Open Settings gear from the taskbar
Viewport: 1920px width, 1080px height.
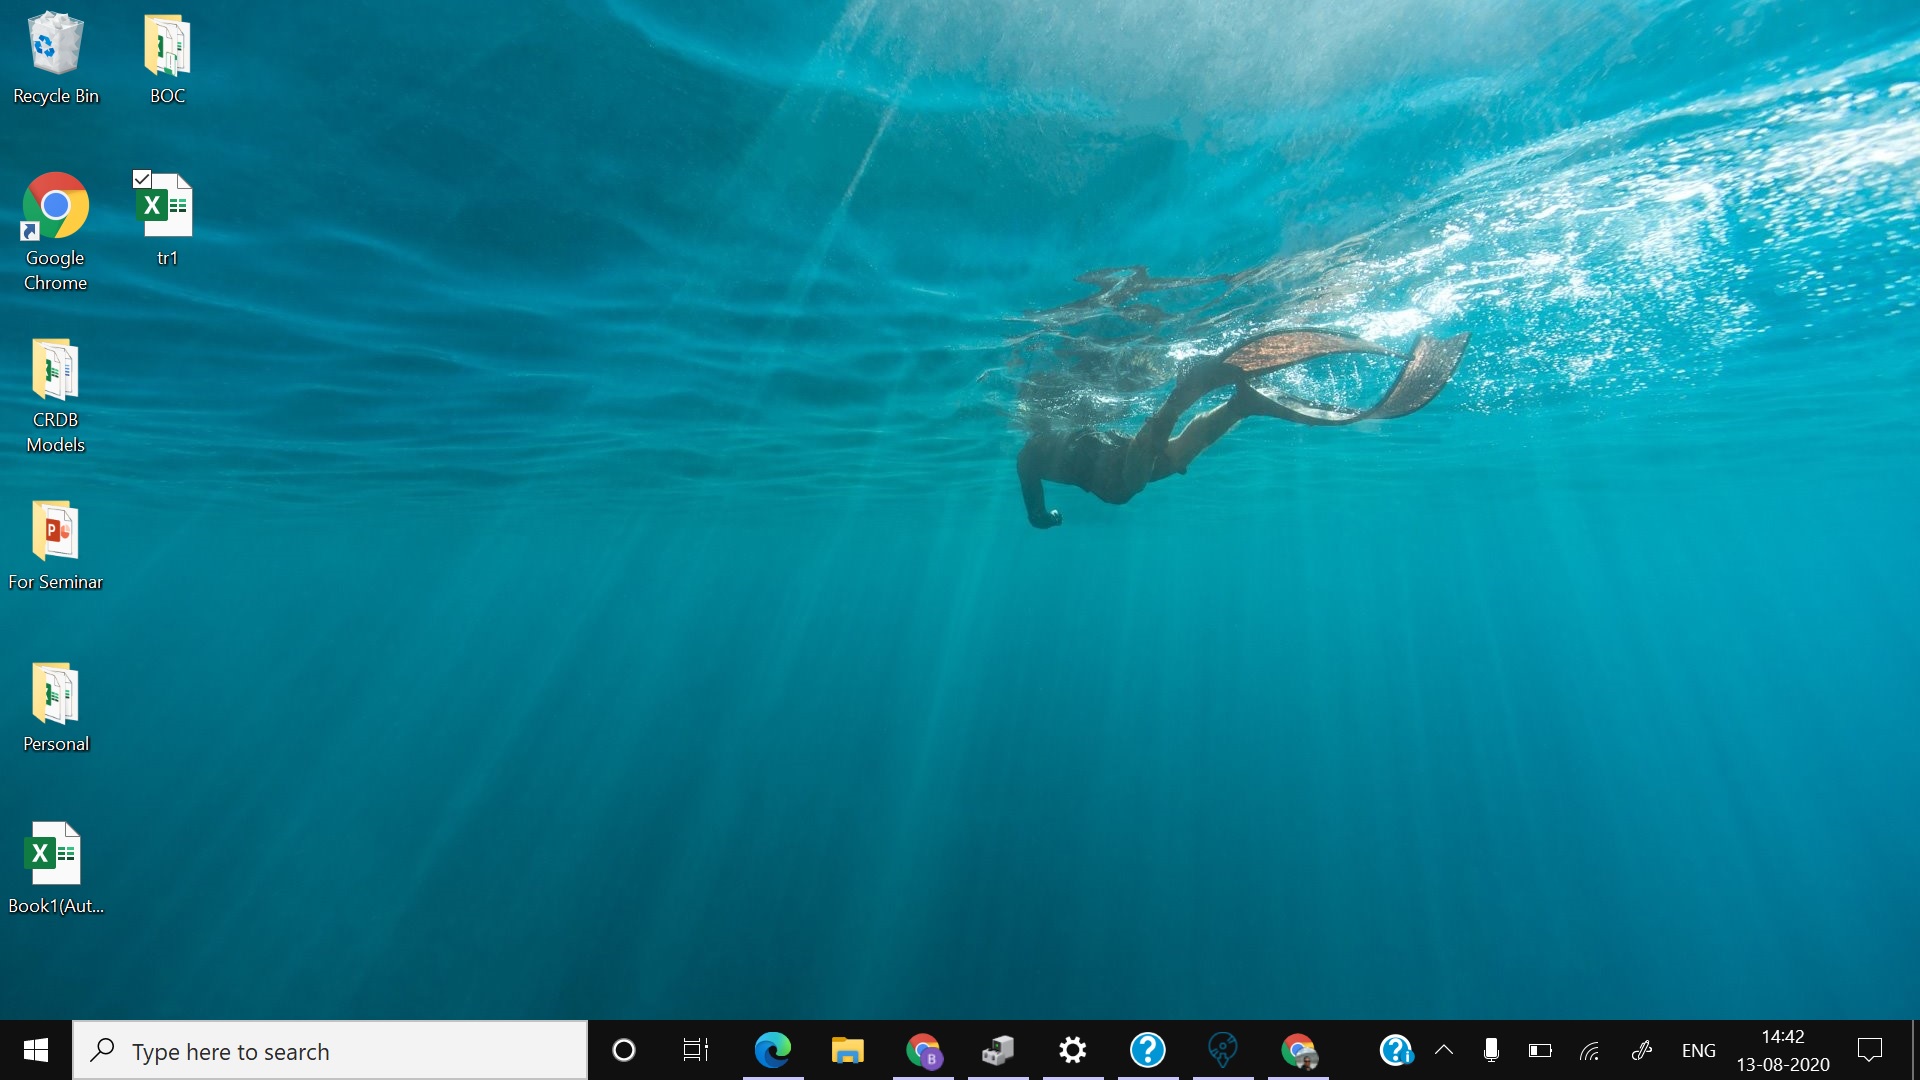(x=1073, y=1050)
